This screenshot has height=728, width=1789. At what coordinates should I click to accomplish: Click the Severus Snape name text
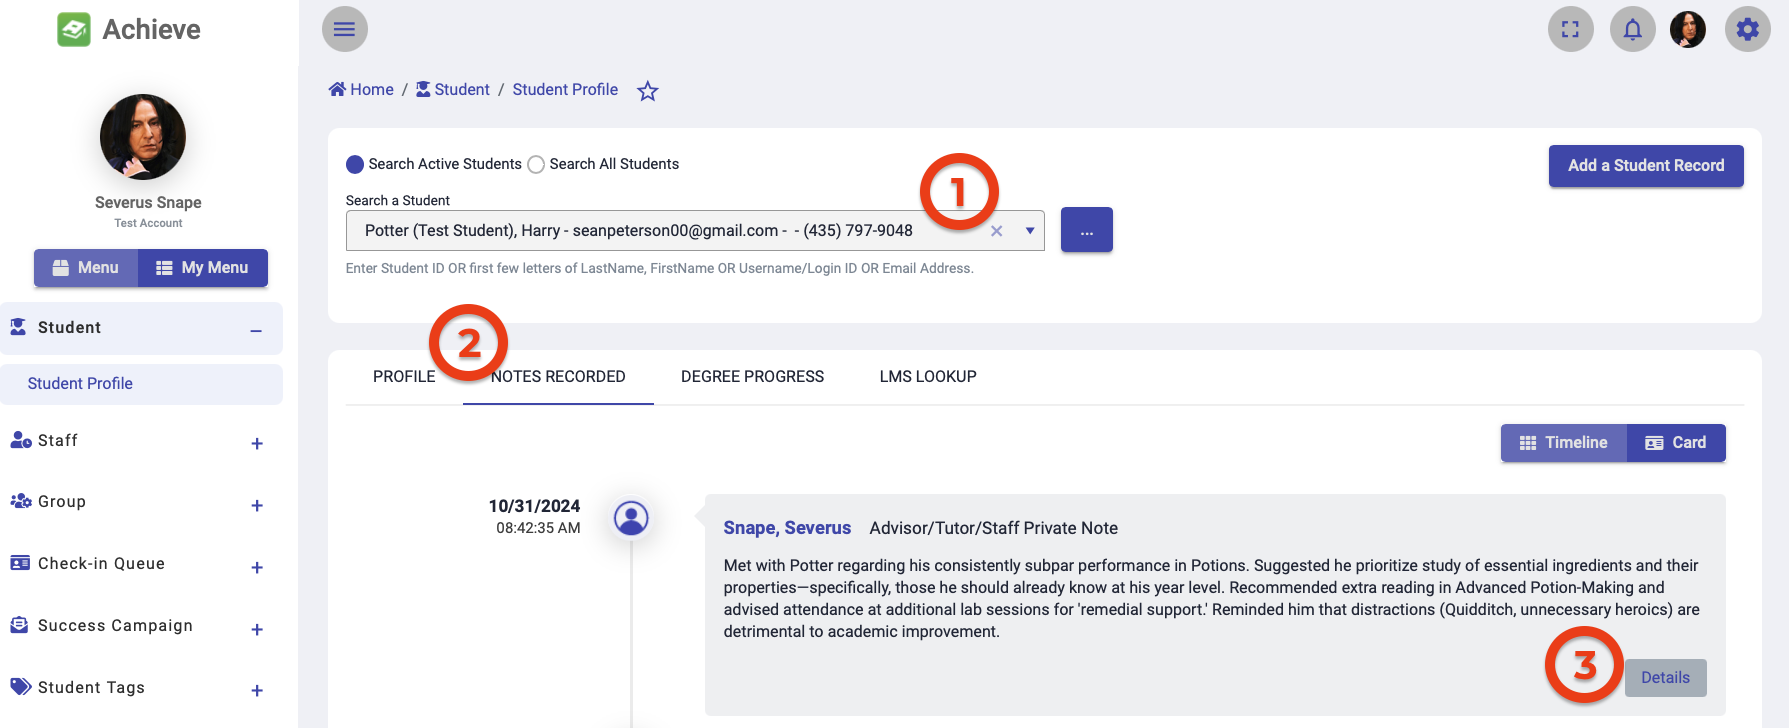[148, 202]
